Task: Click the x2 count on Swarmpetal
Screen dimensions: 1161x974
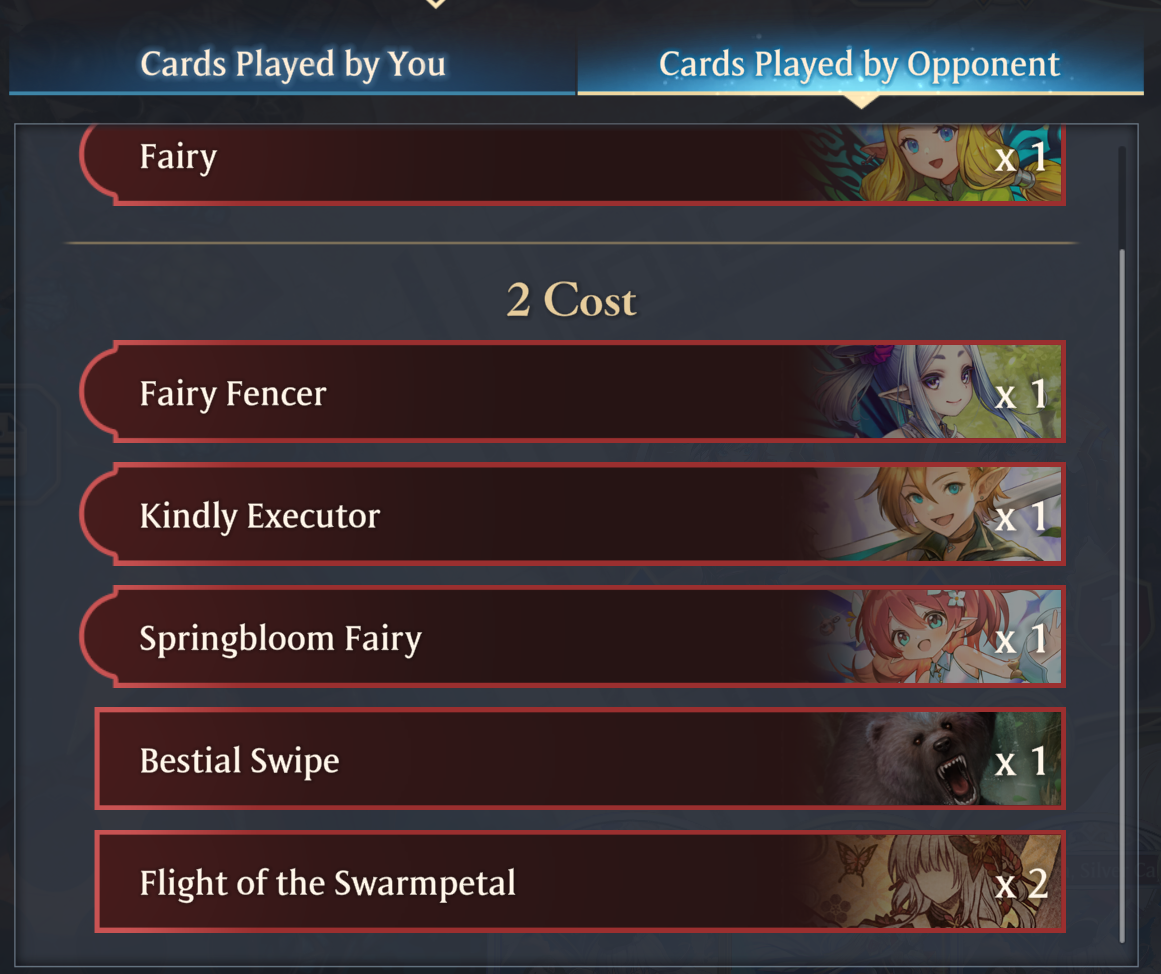Action: point(1021,883)
